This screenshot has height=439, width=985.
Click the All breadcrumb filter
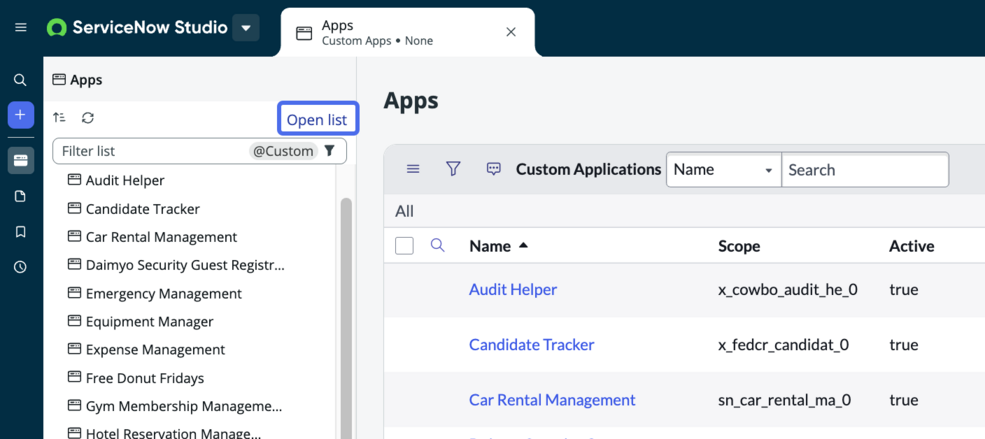(405, 212)
